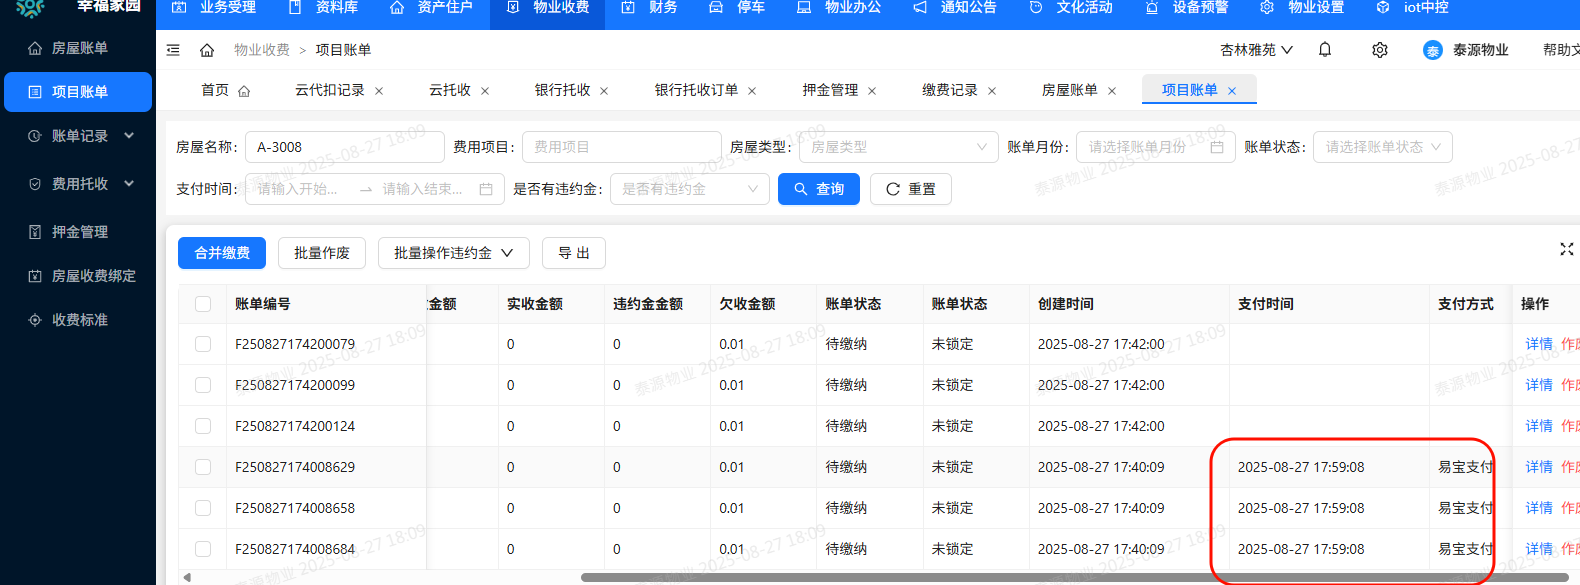Switch to the 缴费记录 tab
This screenshot has height=585, width=1580.
click(x=950, y=90)
